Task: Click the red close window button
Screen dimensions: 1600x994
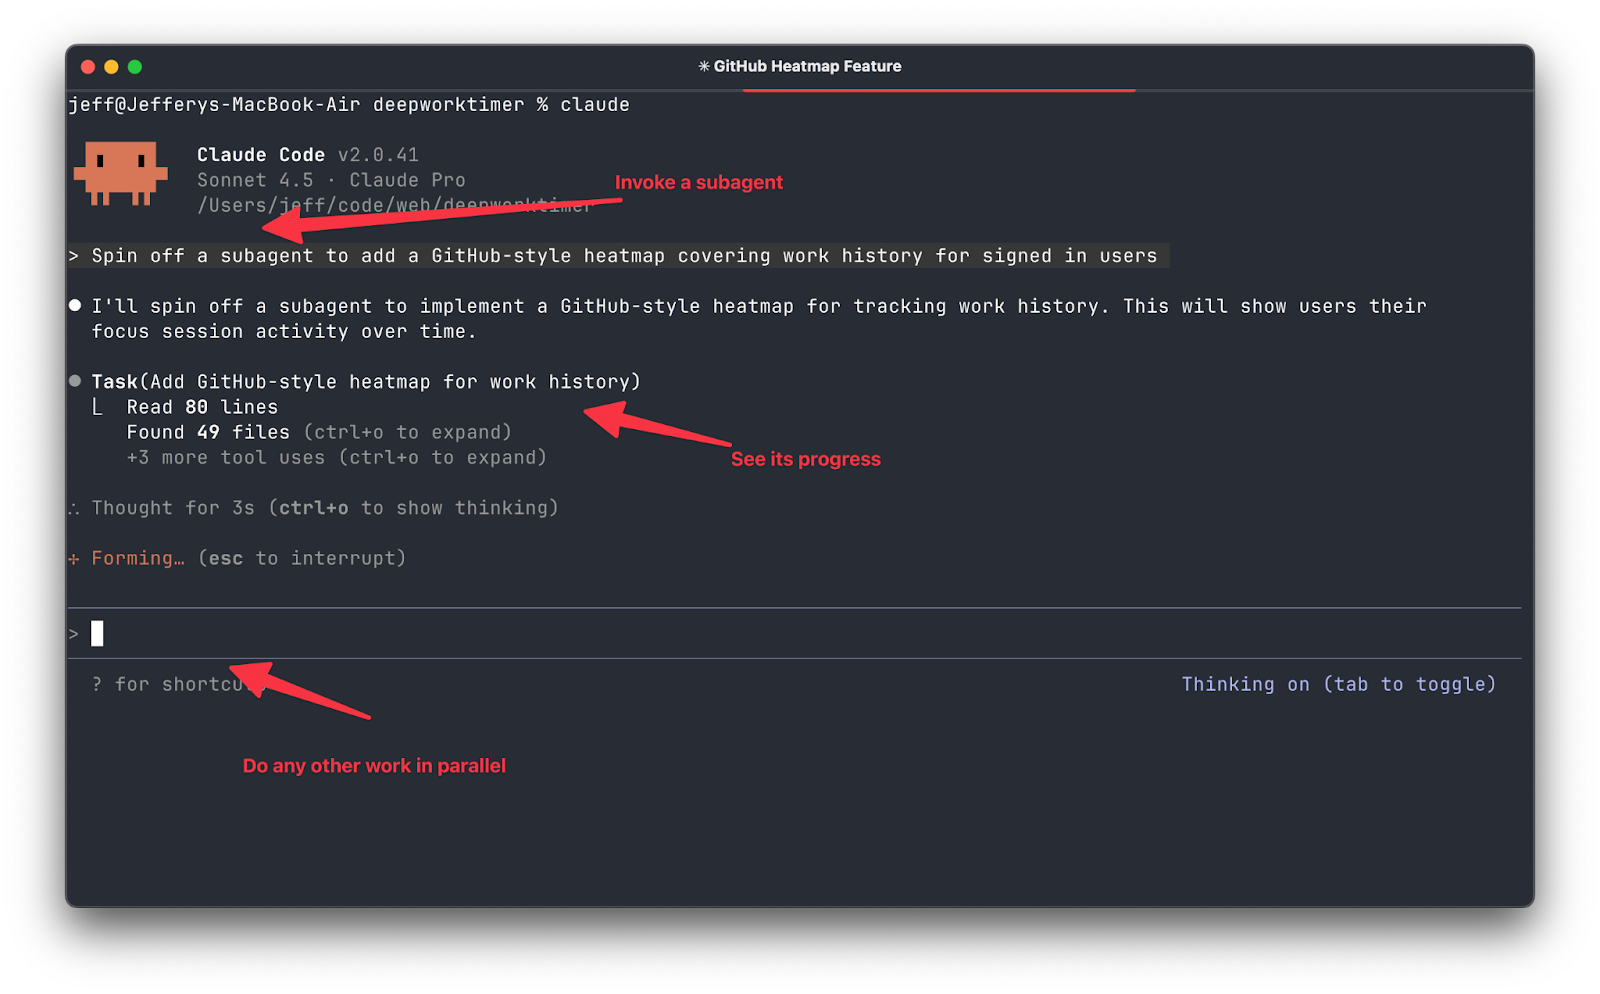Action: coord(88,67)
